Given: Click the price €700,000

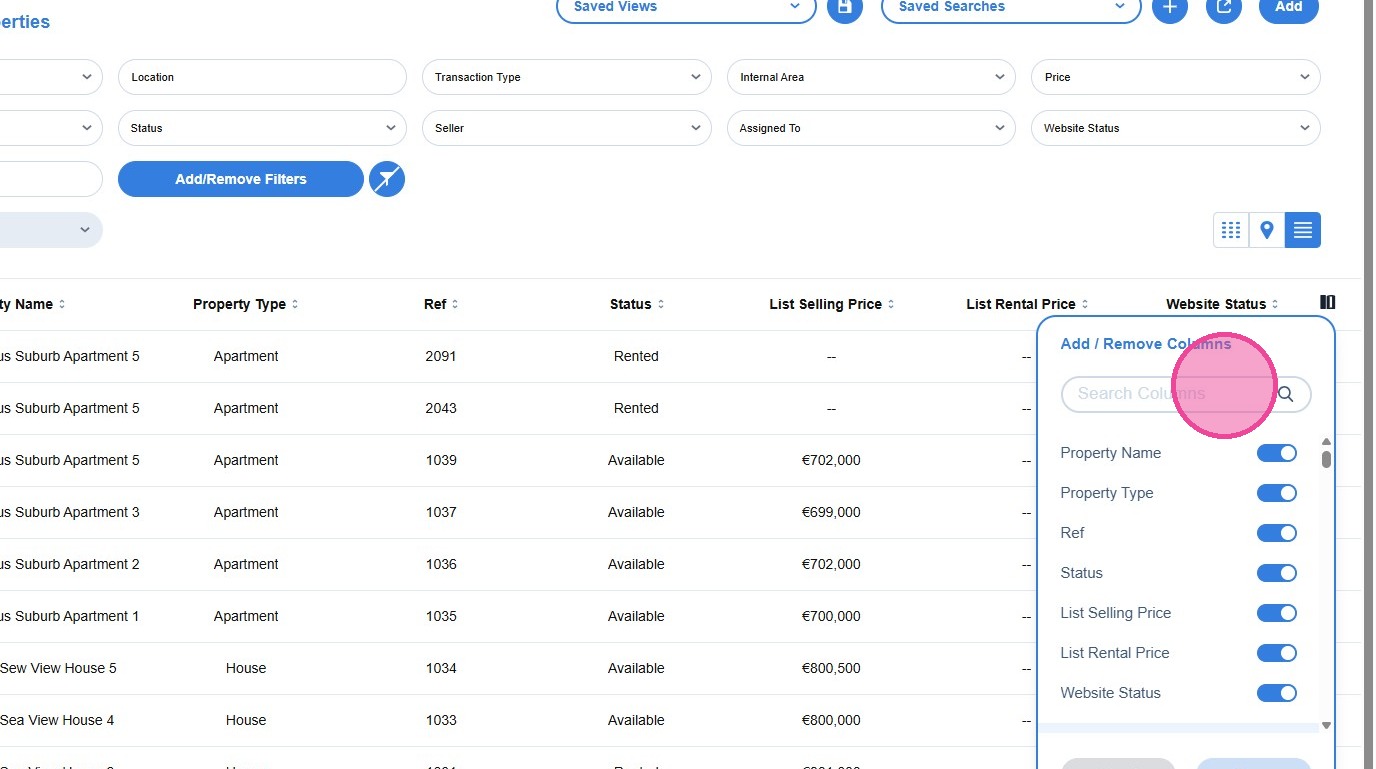Looking at the screenshot, I should 831,616.
